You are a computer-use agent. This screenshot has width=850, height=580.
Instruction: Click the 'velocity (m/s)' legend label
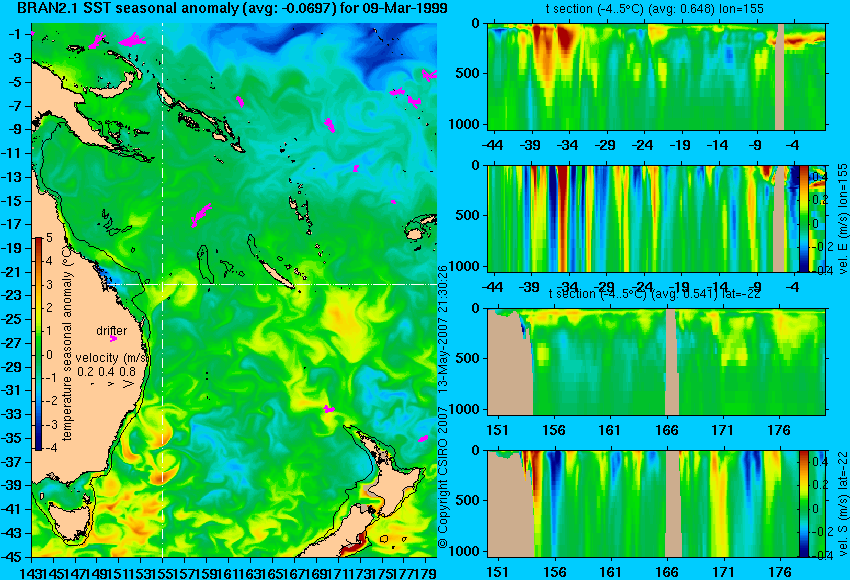click(113, 358)
